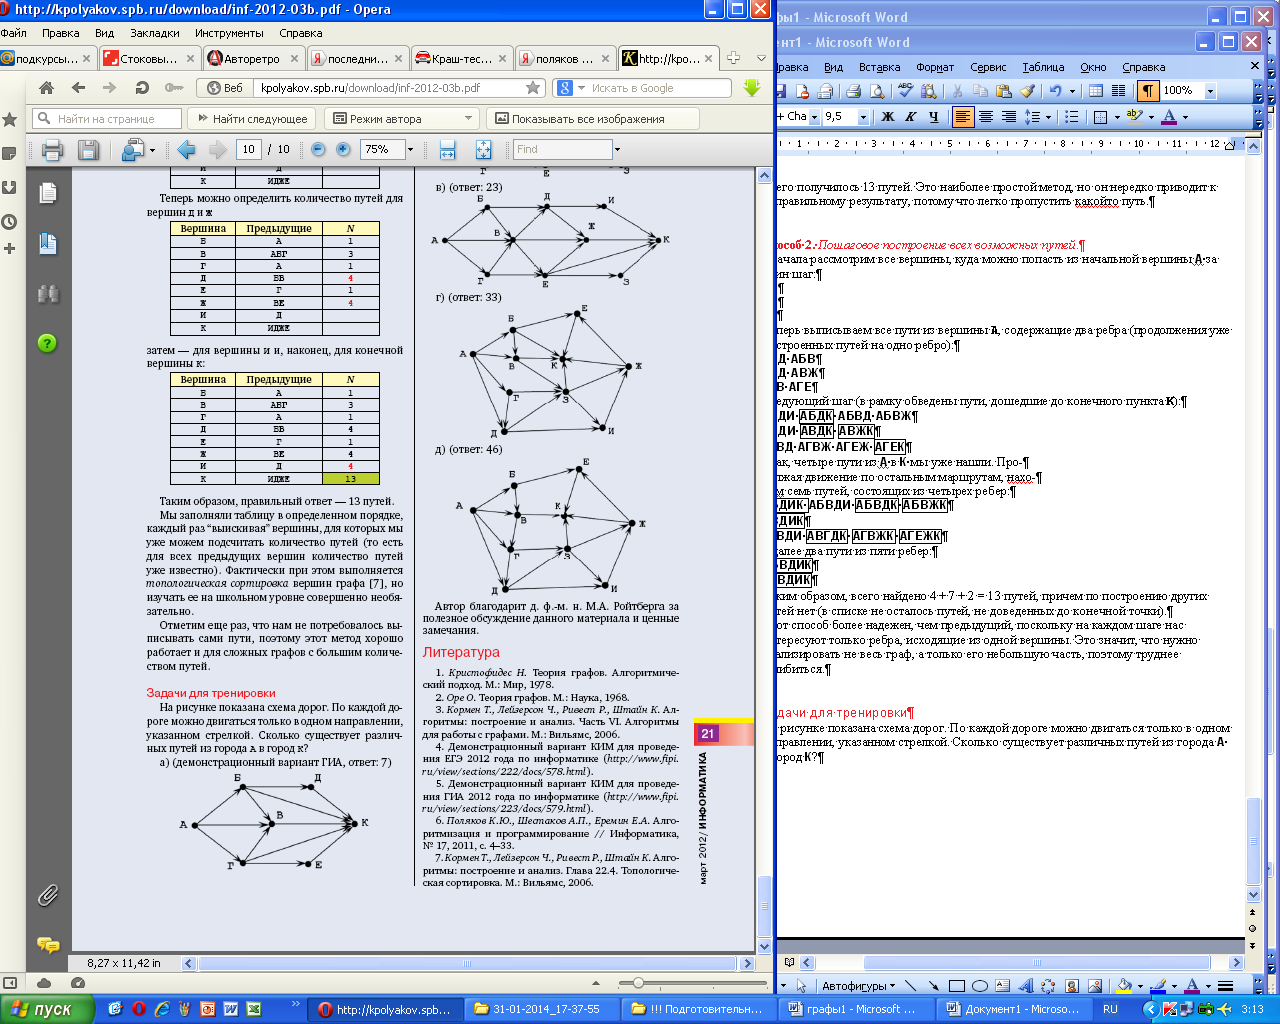The height and width of the screenshot is (1024, 1280).
Task: Undo last action in Word
Action: 1055,91
